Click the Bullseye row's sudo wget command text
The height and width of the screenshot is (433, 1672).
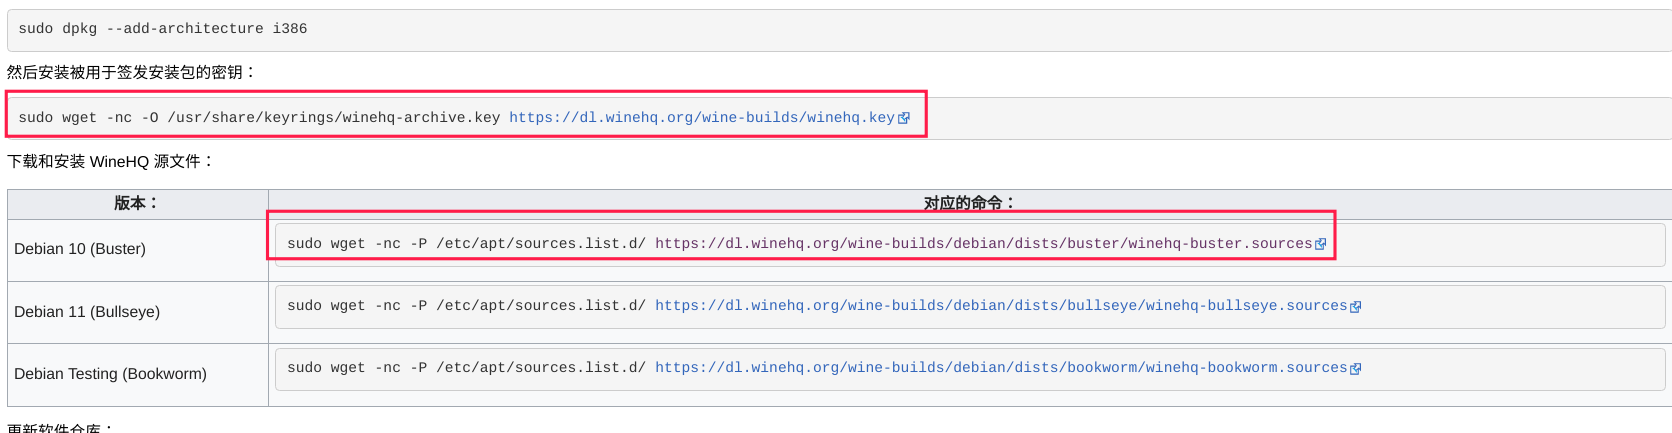coord(466,306)
